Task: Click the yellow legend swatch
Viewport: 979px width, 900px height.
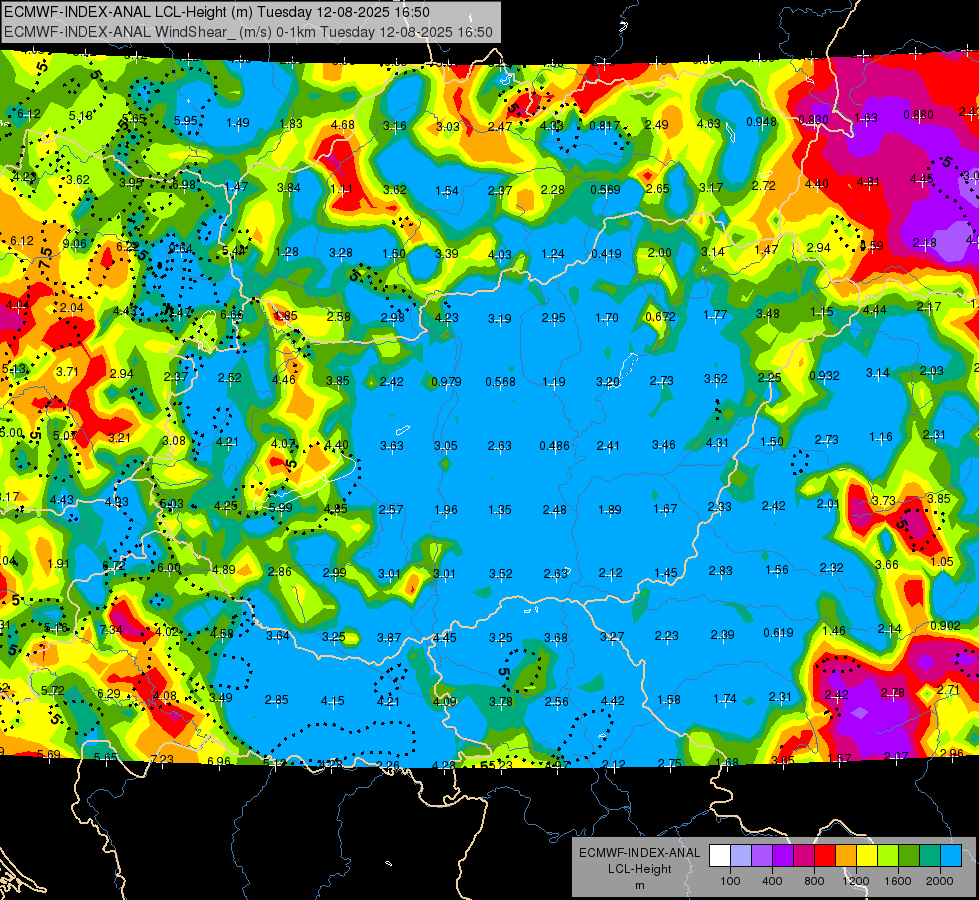Action: coord(867,856)
